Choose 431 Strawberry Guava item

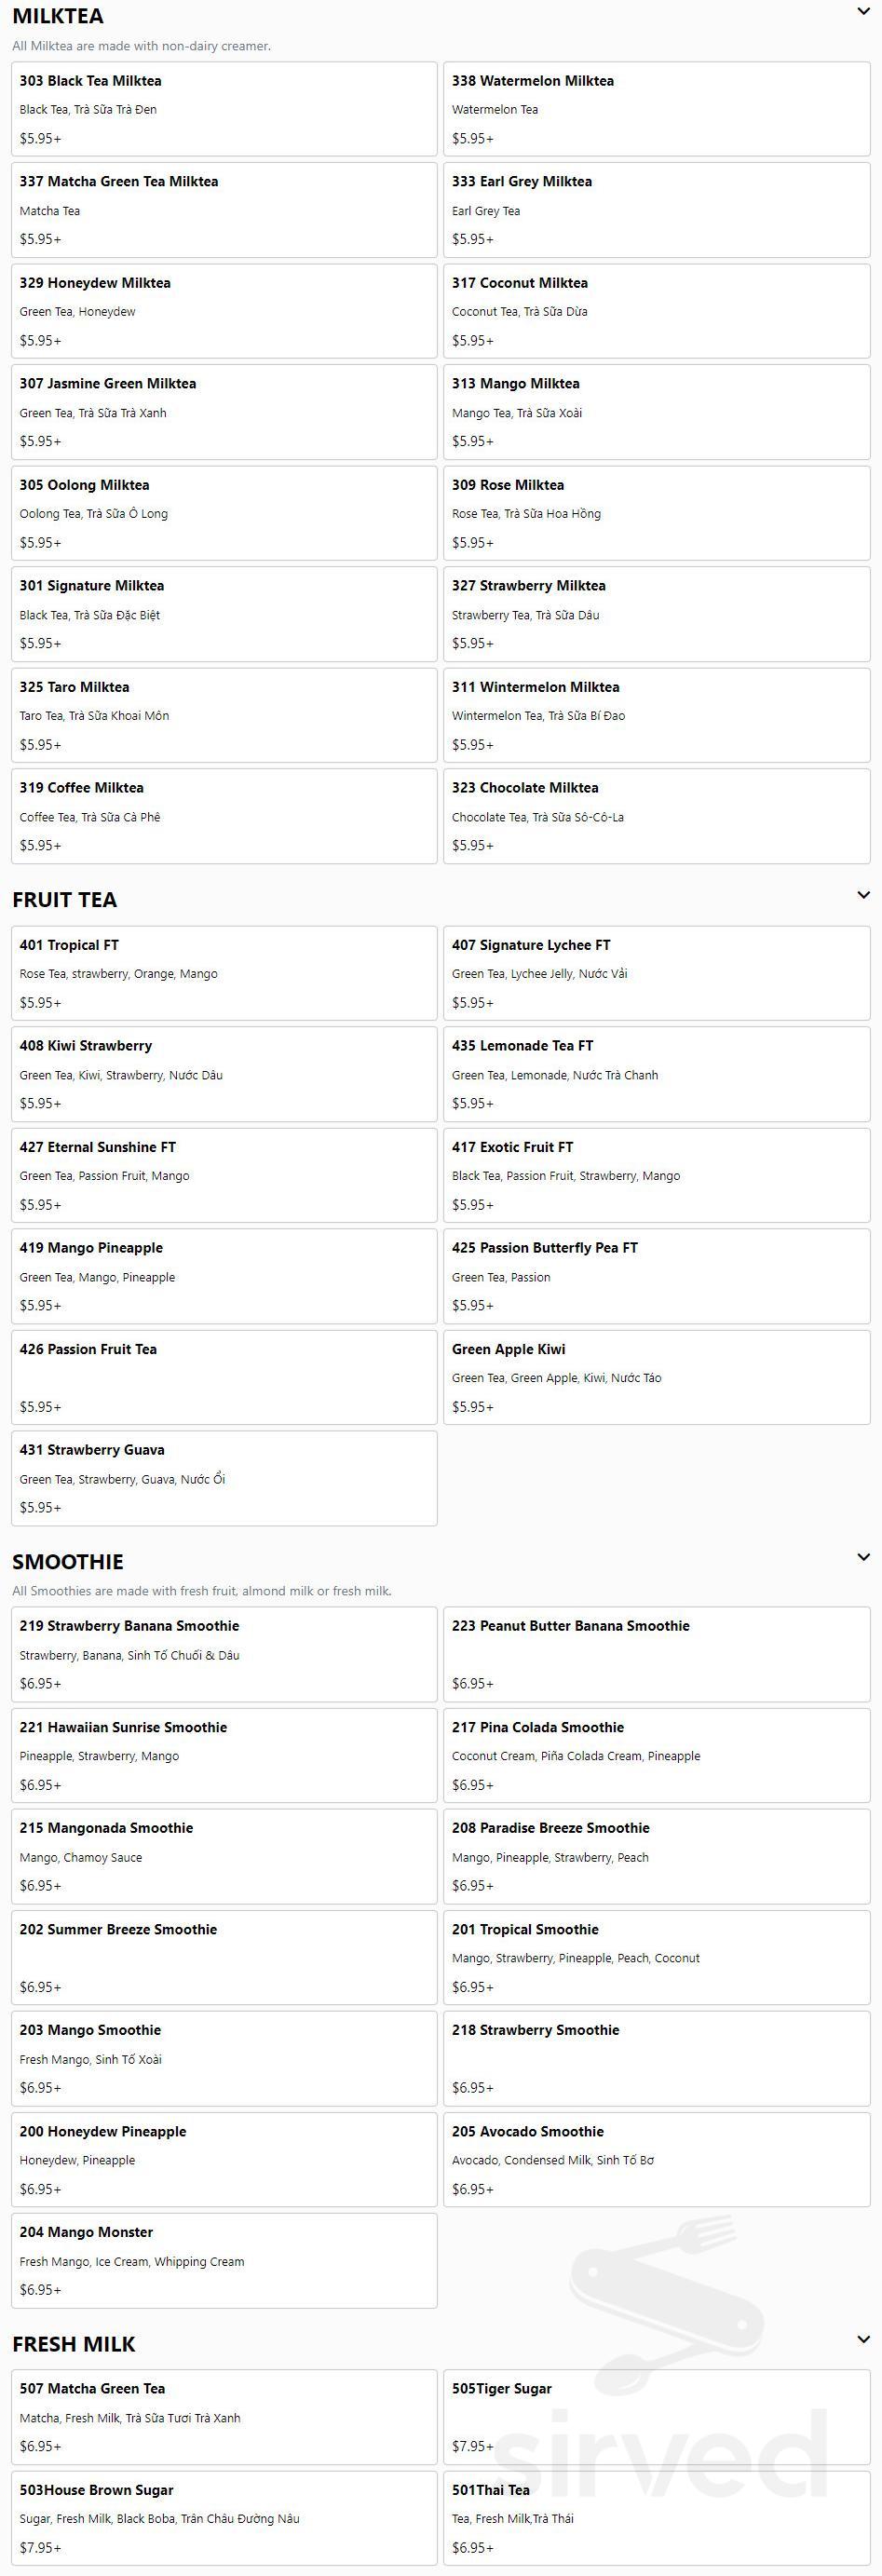click(x=224, y=1478)
